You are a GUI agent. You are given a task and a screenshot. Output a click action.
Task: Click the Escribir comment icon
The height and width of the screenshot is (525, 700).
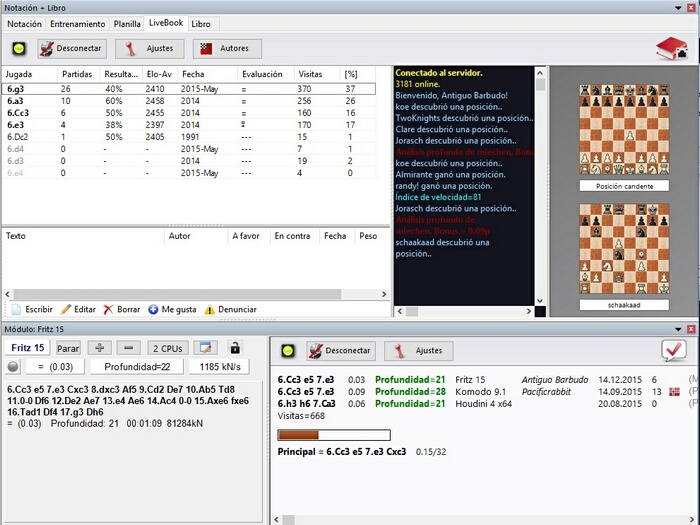coord(16,309)
